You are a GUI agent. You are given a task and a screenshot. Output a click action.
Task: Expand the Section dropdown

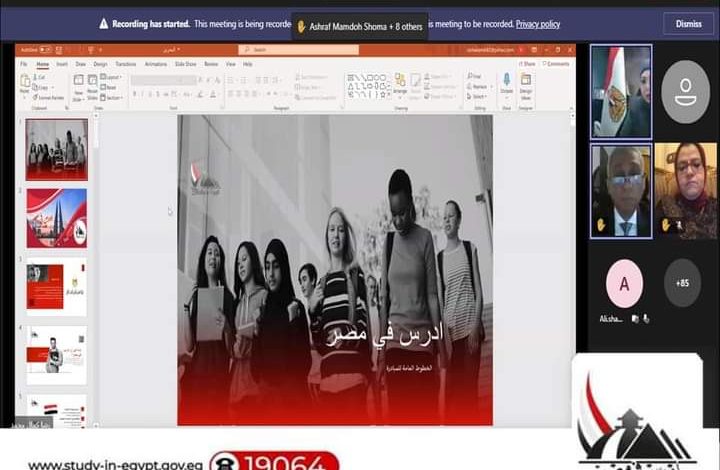click(x=112, y=97)
